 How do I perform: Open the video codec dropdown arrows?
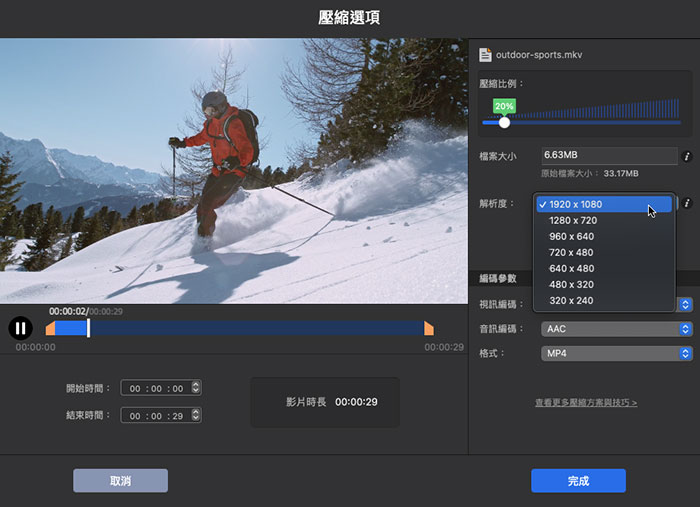tap(685, 305)
